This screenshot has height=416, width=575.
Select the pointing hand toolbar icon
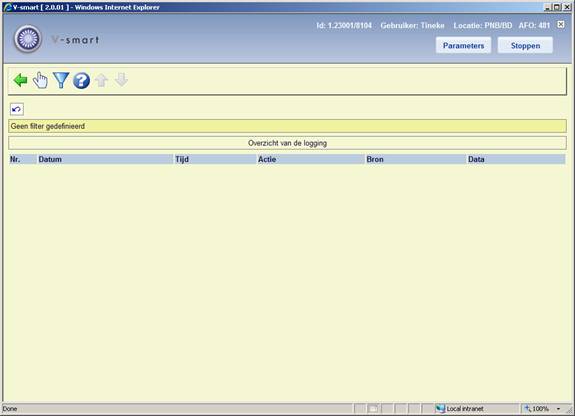(40, 80)
